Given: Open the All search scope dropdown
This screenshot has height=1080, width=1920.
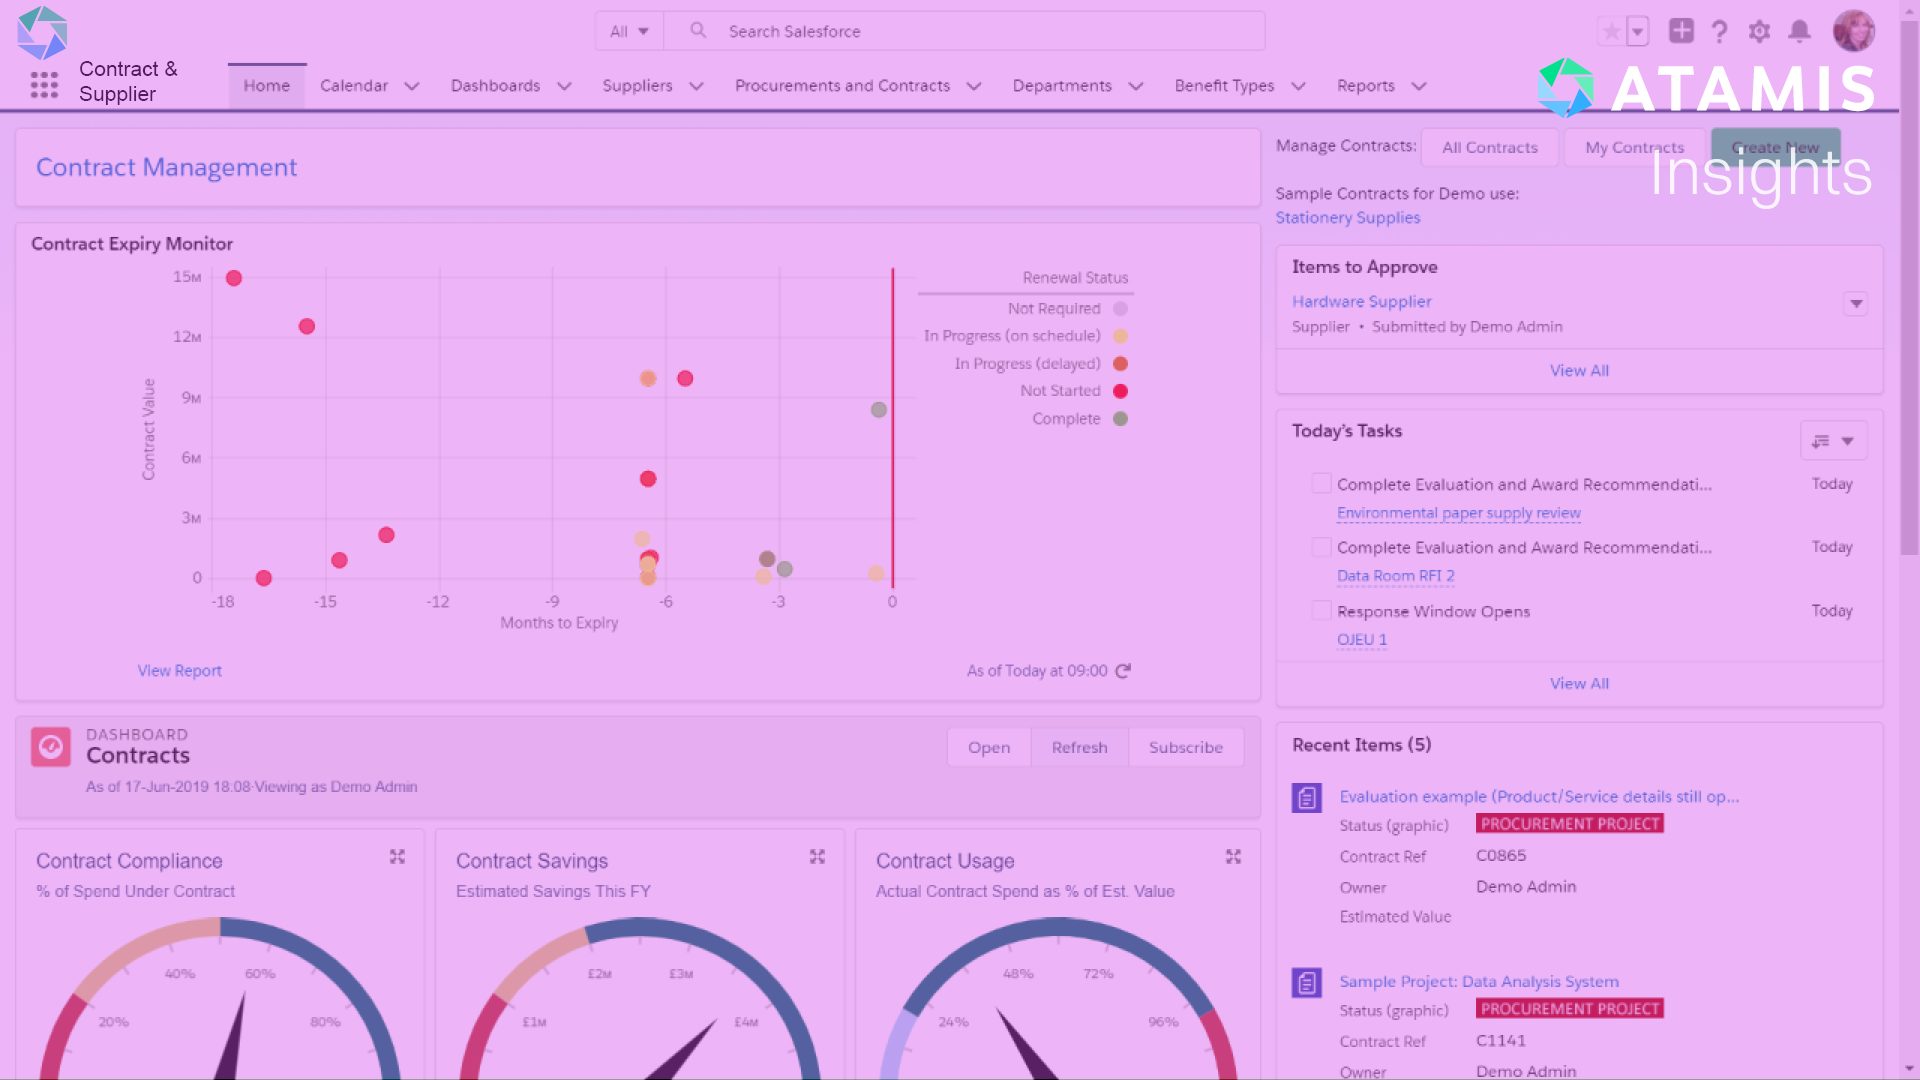Looking at the screenshot, I should pyautogui.click(x=629, y=31).
